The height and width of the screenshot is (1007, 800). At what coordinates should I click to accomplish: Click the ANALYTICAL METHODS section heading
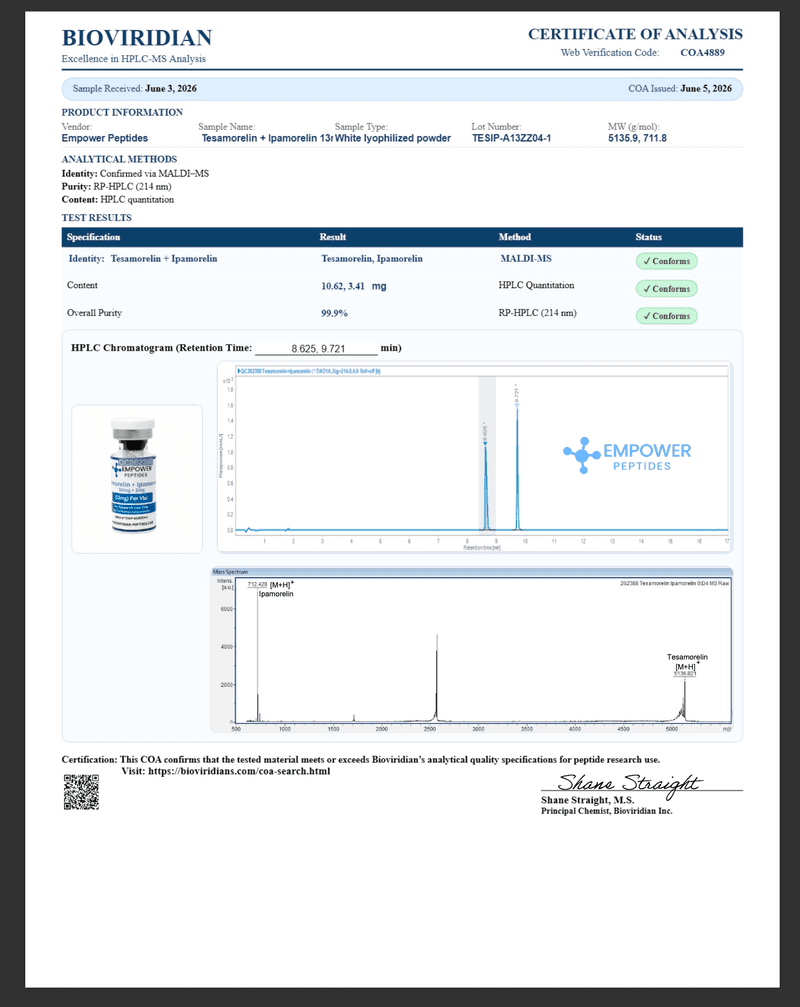pos(119,159)
